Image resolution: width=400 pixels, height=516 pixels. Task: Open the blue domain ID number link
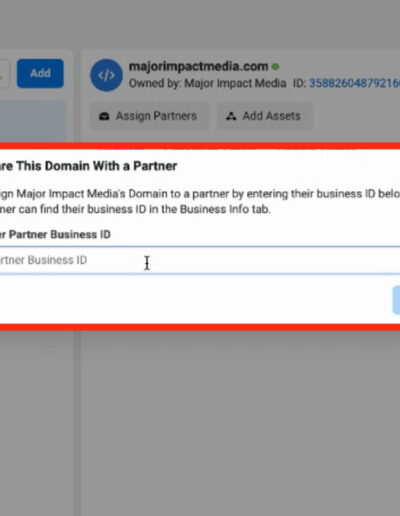point(354,83)
